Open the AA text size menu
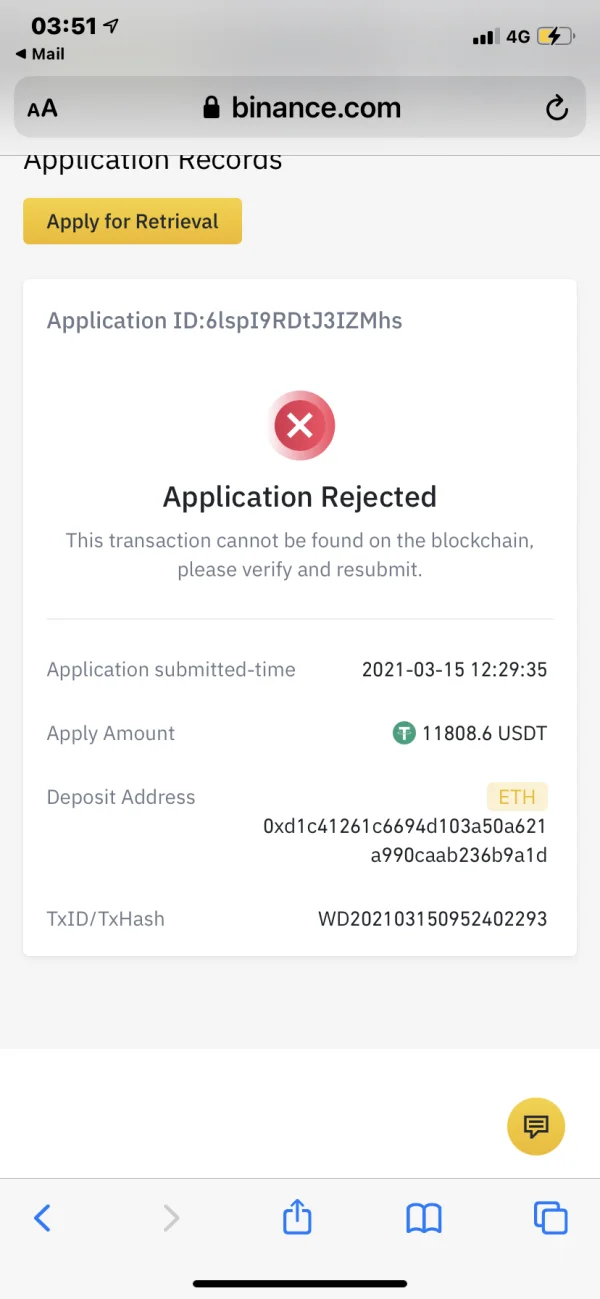600x1299 pixels. [42, 109]
